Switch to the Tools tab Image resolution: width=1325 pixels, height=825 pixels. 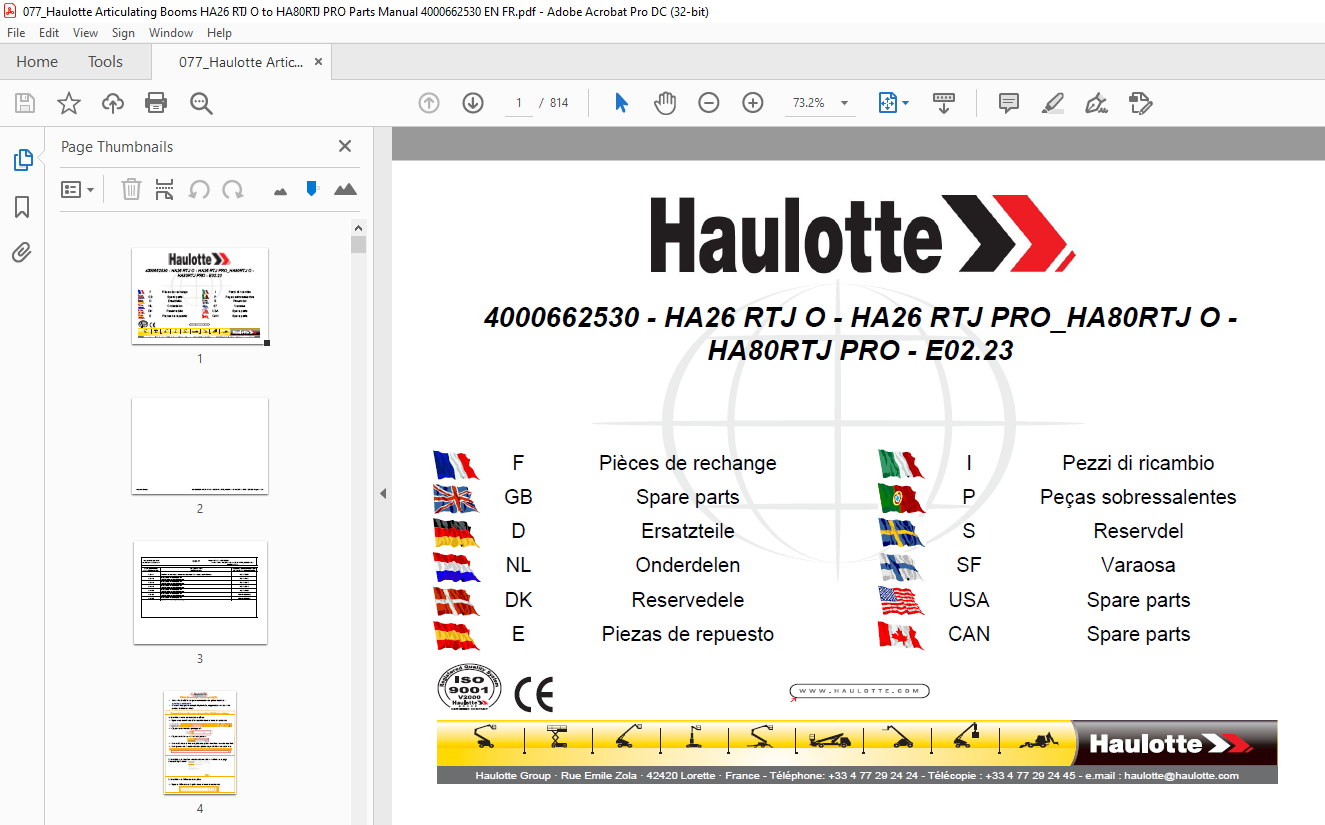click(105, 62)
